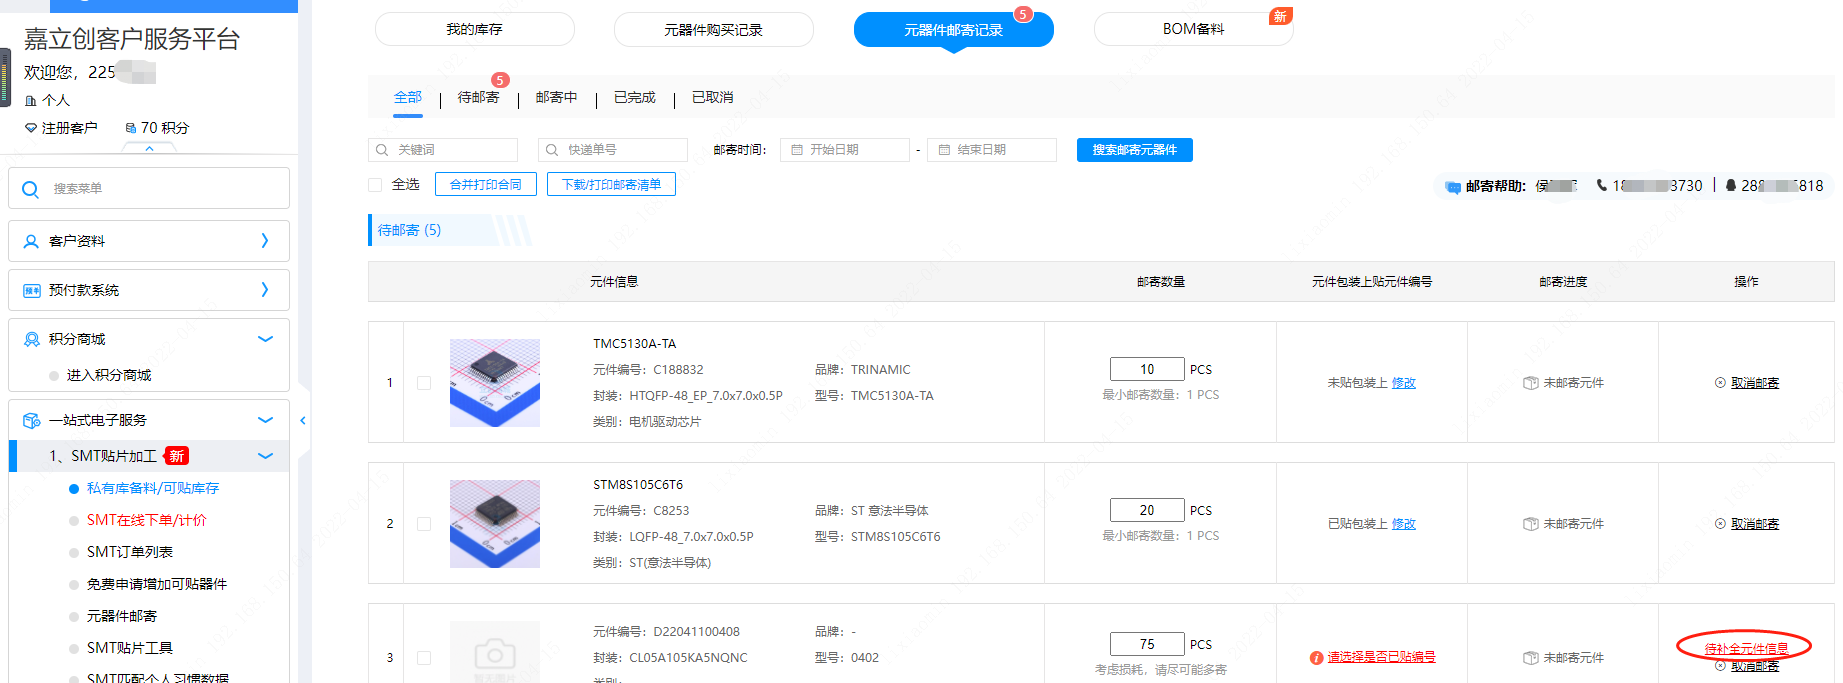Click the 一站式电子服务 cube icon
Image resolution: width=1843 pixels, height=683 pixels.
pos(31,420)
